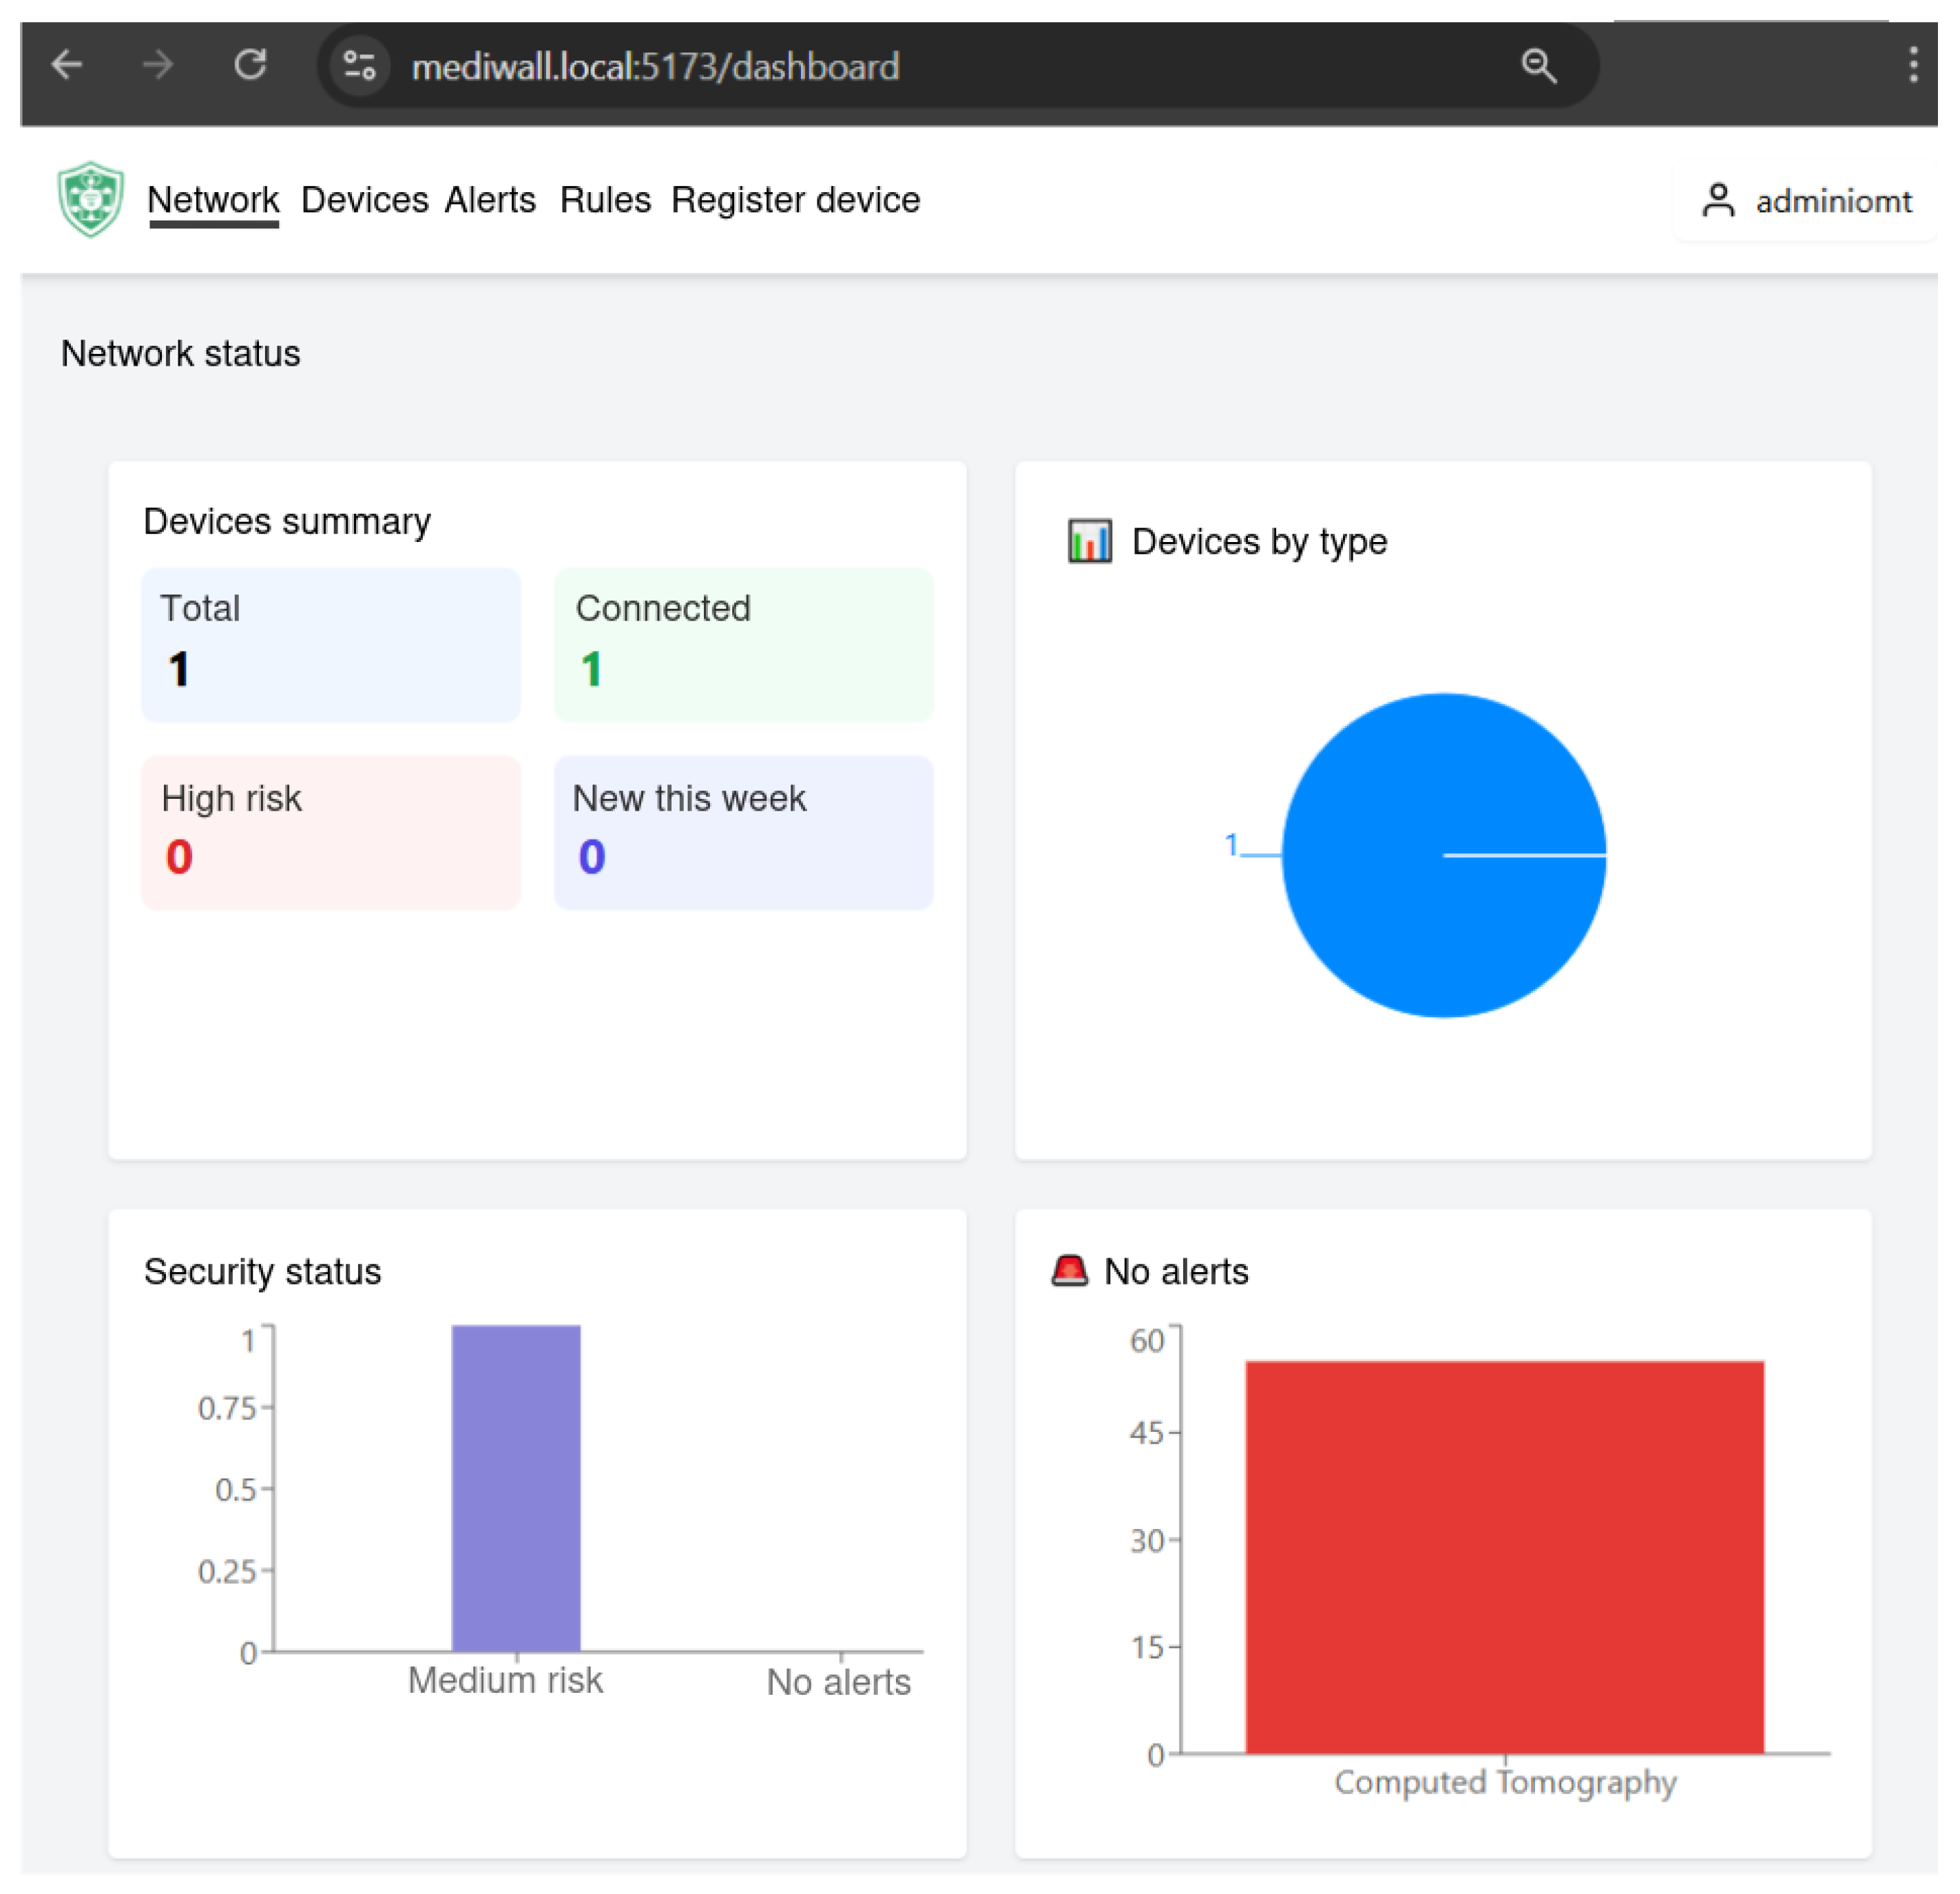Open the Alerts tab
This screenshot has height=1894, width=1960.
click(x=490, y=200)
